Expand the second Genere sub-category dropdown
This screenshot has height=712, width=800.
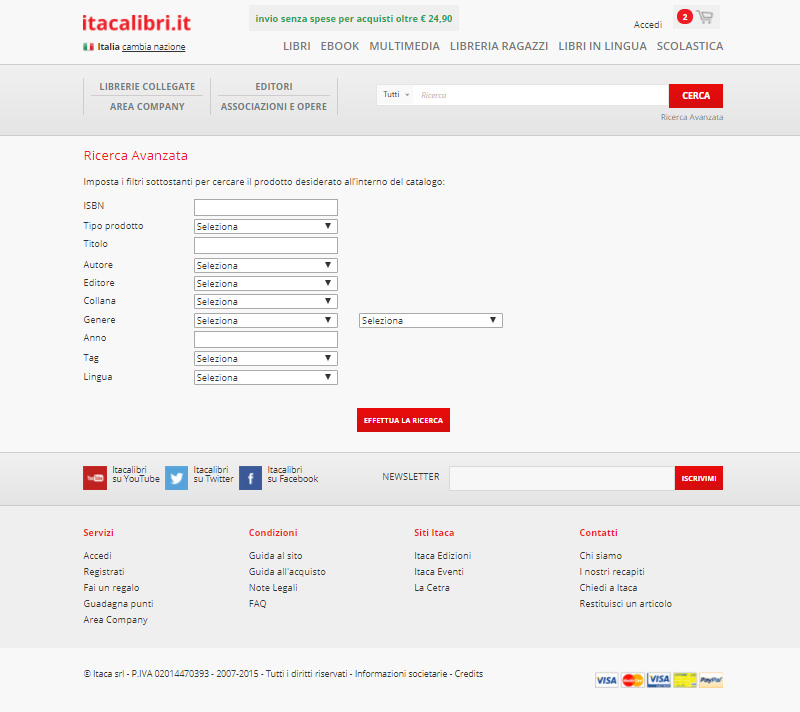pyautogui.click(x=431, y=320)
